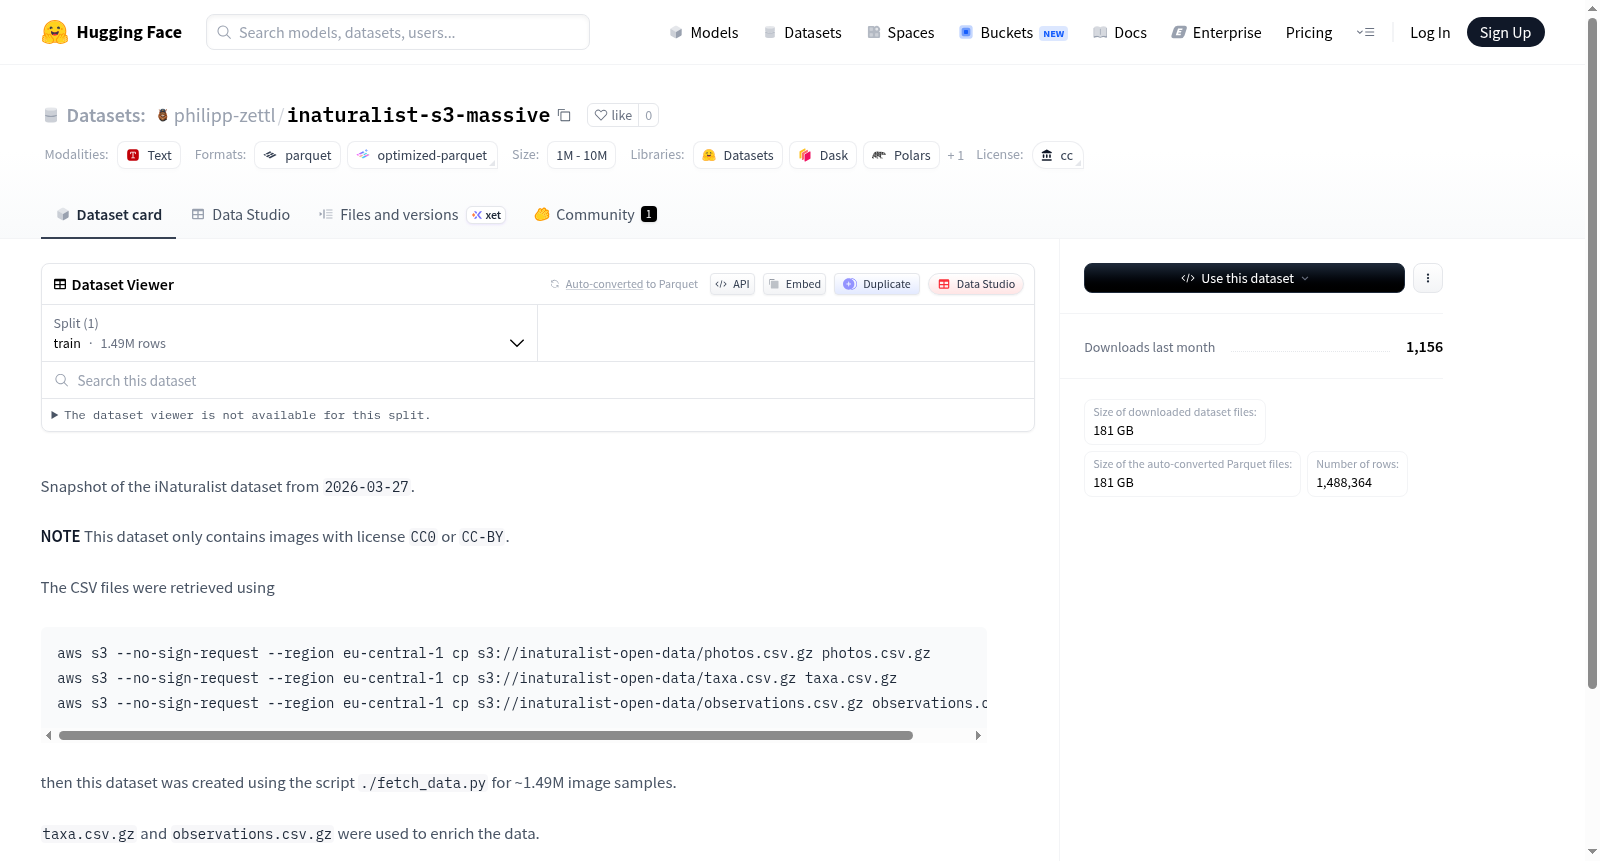Select the Polars library tag
Viewport: 1600px width, 861px height.
tap(901, 155)
